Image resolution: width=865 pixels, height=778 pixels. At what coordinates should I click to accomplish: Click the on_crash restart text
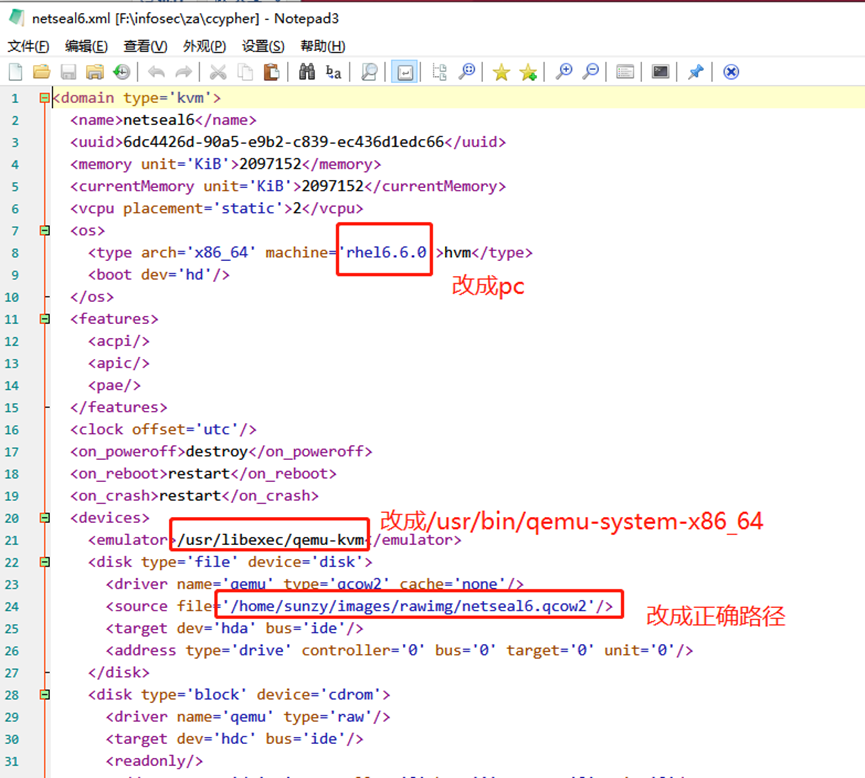click(x=190, y=495)
